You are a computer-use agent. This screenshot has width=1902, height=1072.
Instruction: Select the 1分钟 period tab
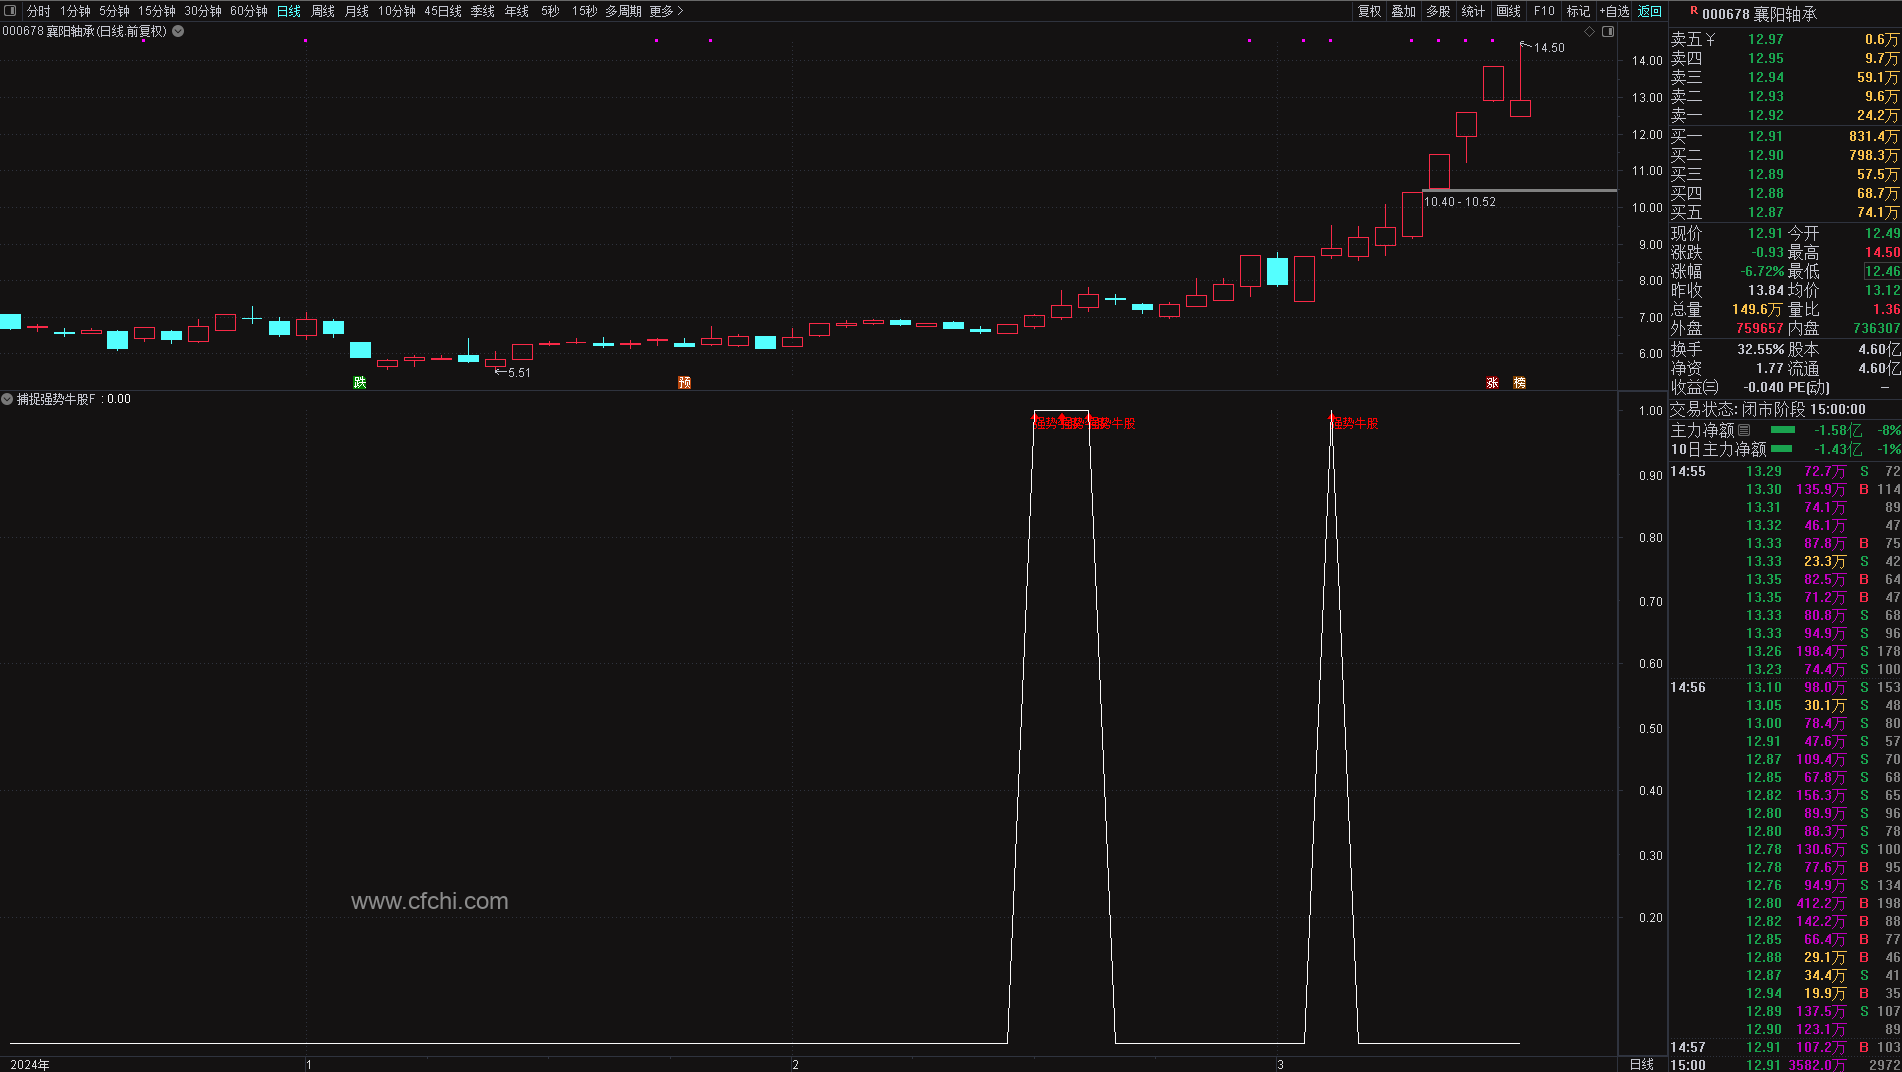[x=75, y=11]
